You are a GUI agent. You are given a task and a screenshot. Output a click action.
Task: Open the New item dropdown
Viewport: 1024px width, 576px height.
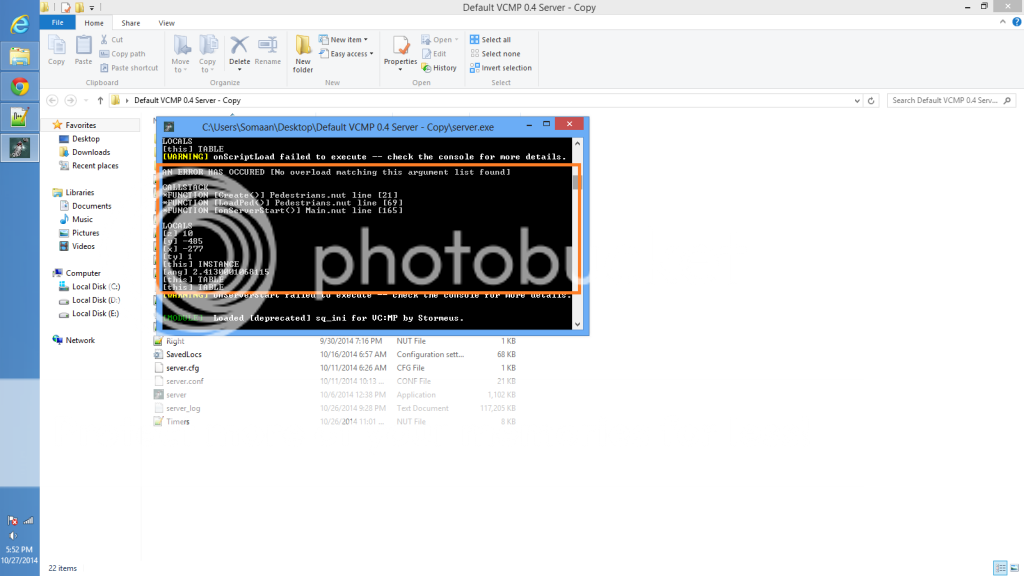click(x=344, y=39)
